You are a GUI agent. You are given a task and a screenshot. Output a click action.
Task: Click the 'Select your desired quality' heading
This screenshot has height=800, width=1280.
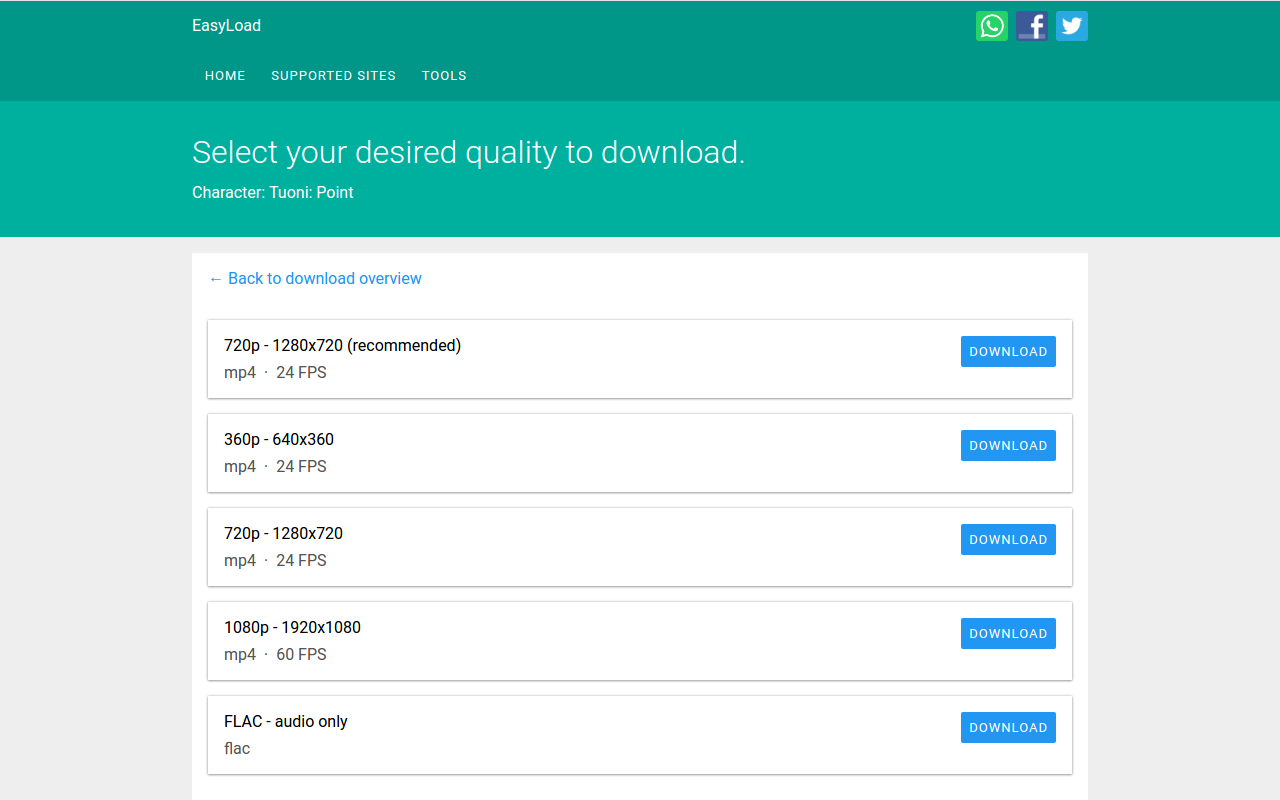click(x=468, y=152)
